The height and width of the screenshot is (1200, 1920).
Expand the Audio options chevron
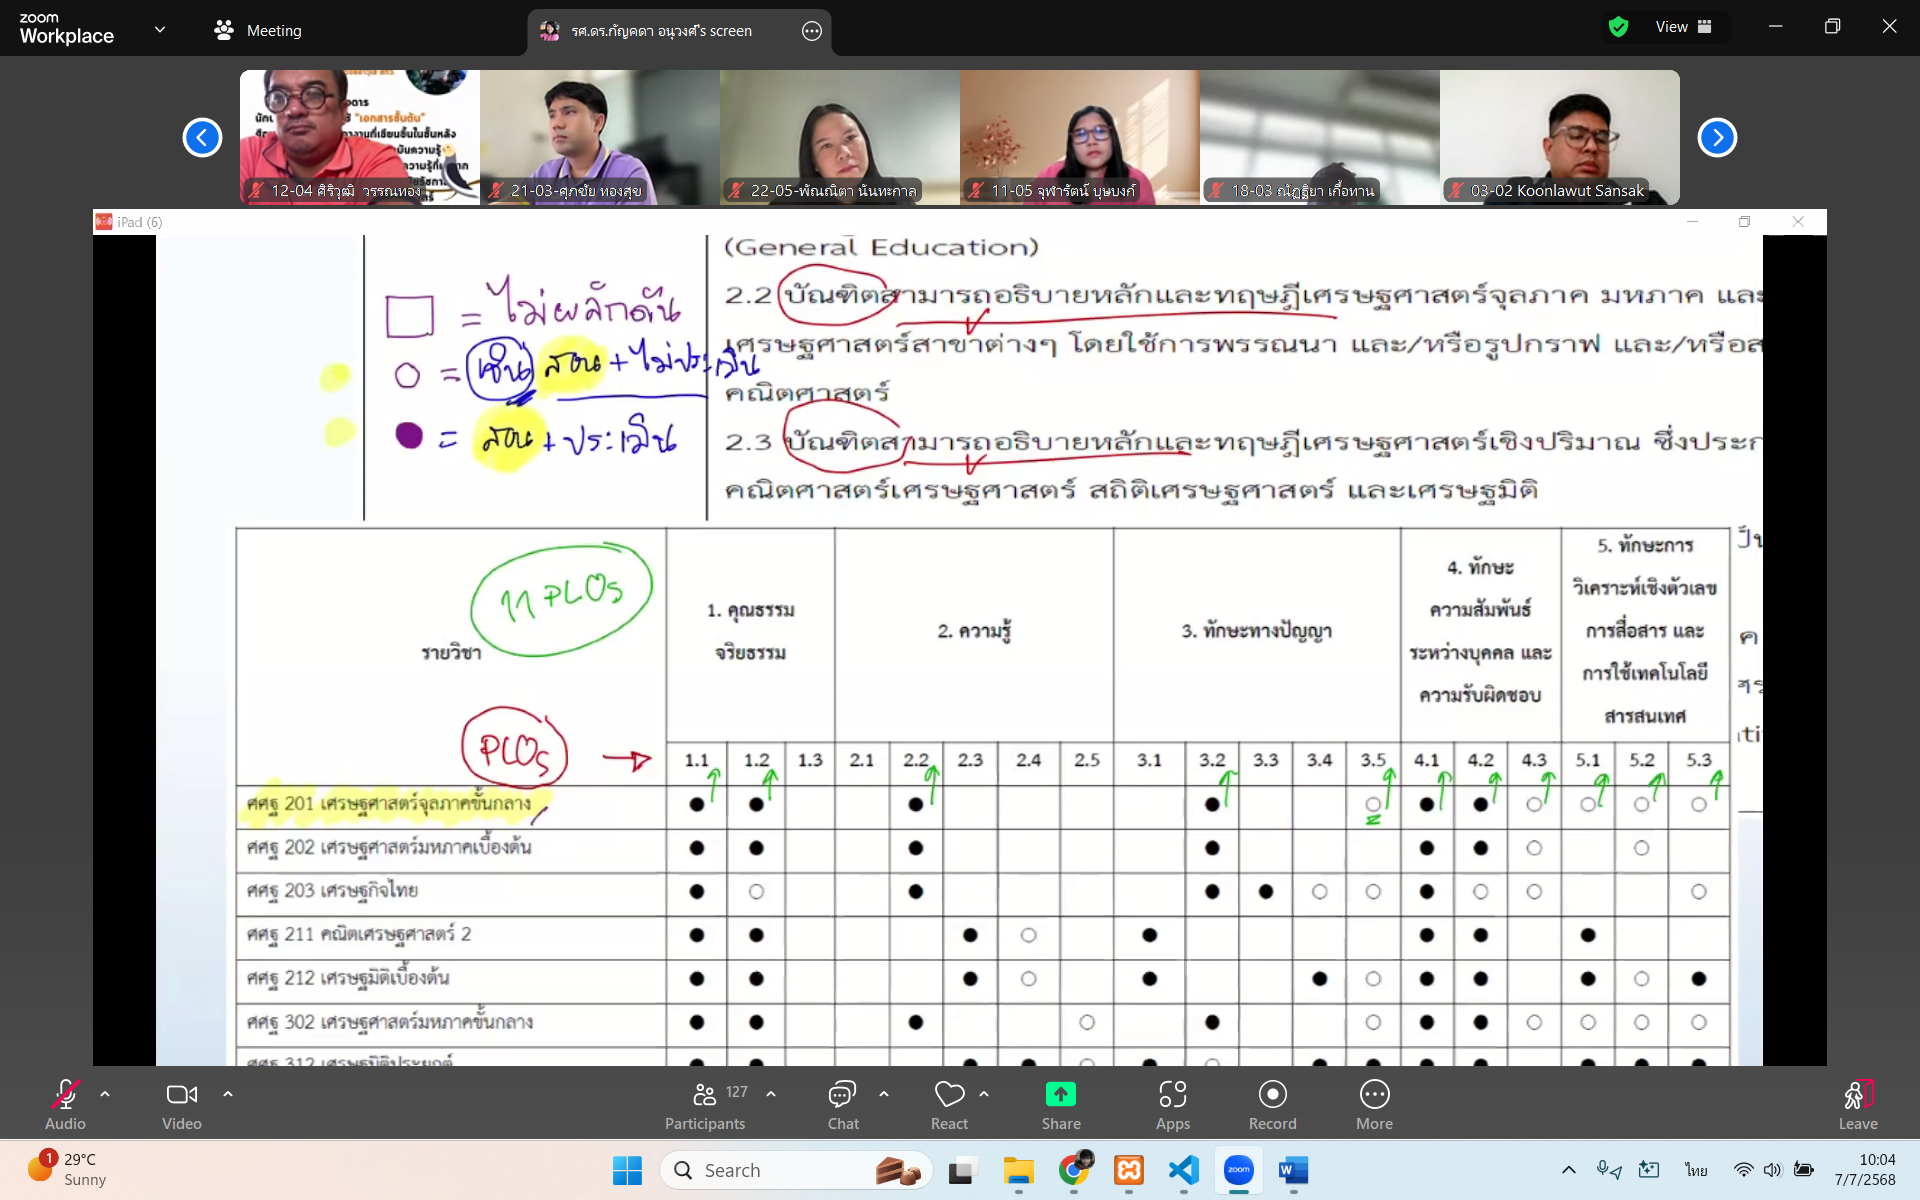[x=105, y=1094]
